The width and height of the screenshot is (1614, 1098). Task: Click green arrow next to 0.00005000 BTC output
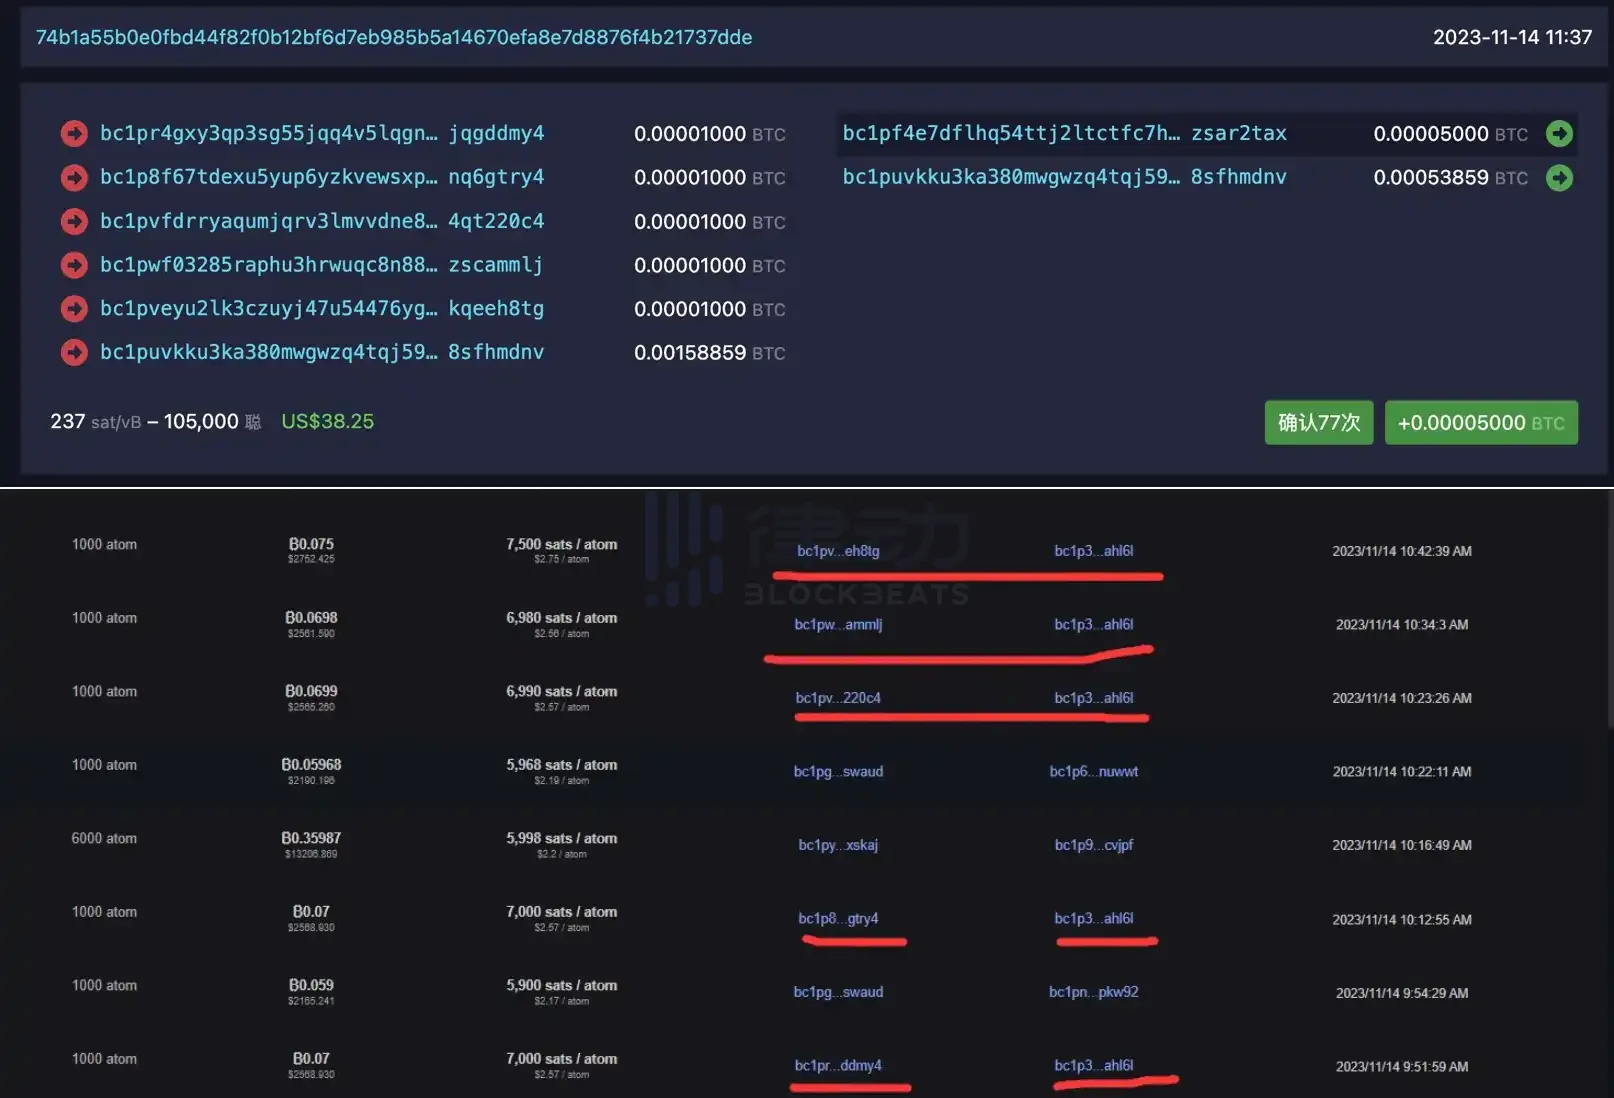(x=1559, y=134)
